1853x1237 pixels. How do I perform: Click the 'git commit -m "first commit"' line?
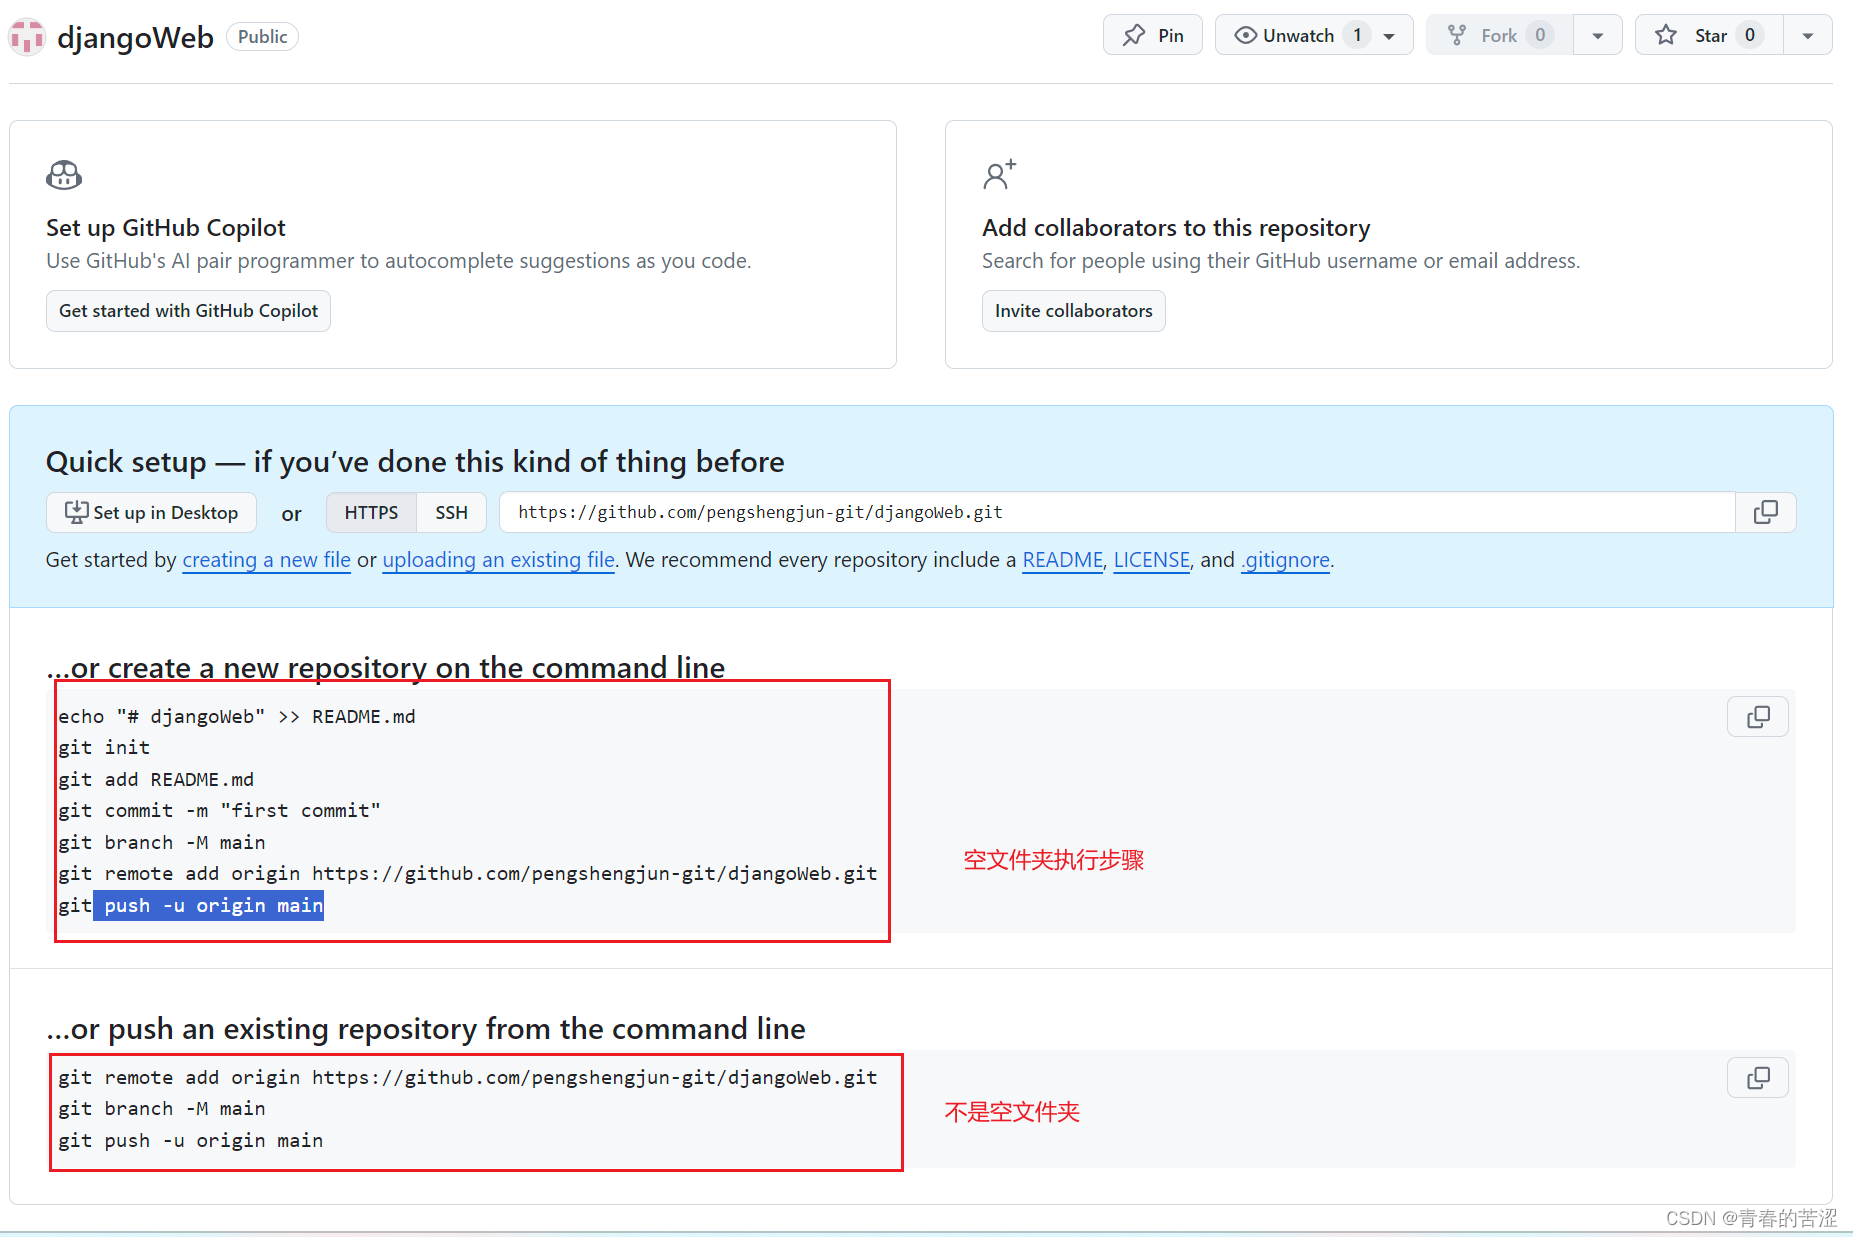click(219, 811)
